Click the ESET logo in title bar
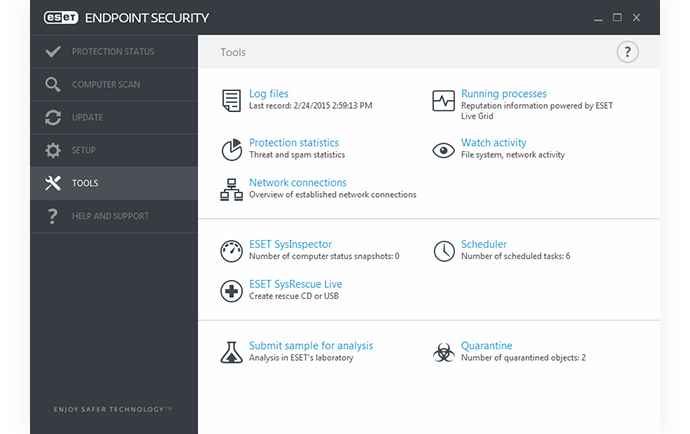Screen dimensions: 690x434 click(61, 18)
